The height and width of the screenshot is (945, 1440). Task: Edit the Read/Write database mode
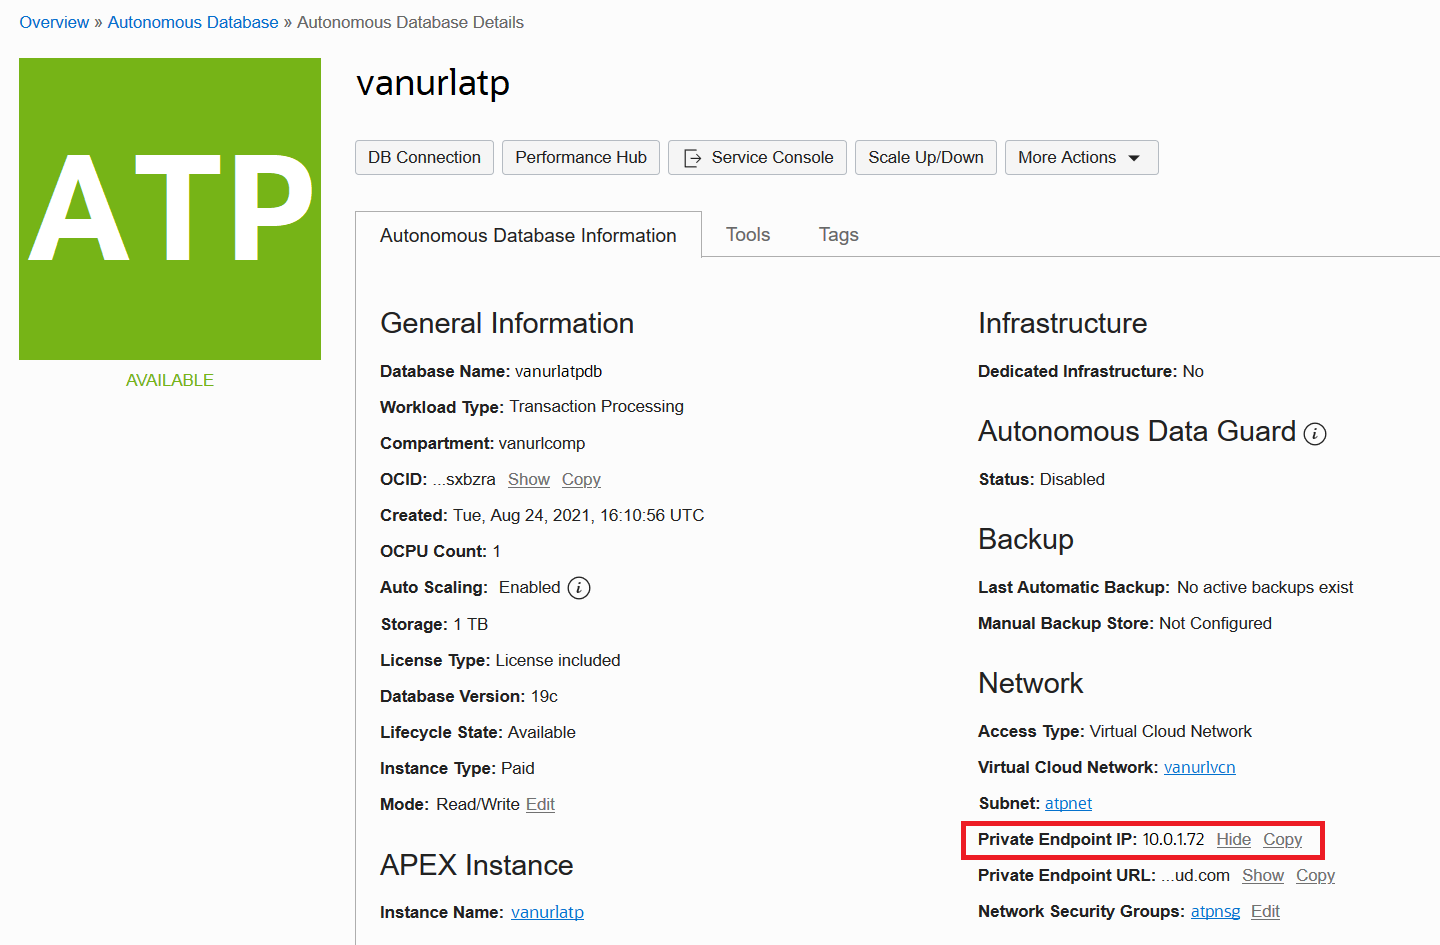[540, 804]
